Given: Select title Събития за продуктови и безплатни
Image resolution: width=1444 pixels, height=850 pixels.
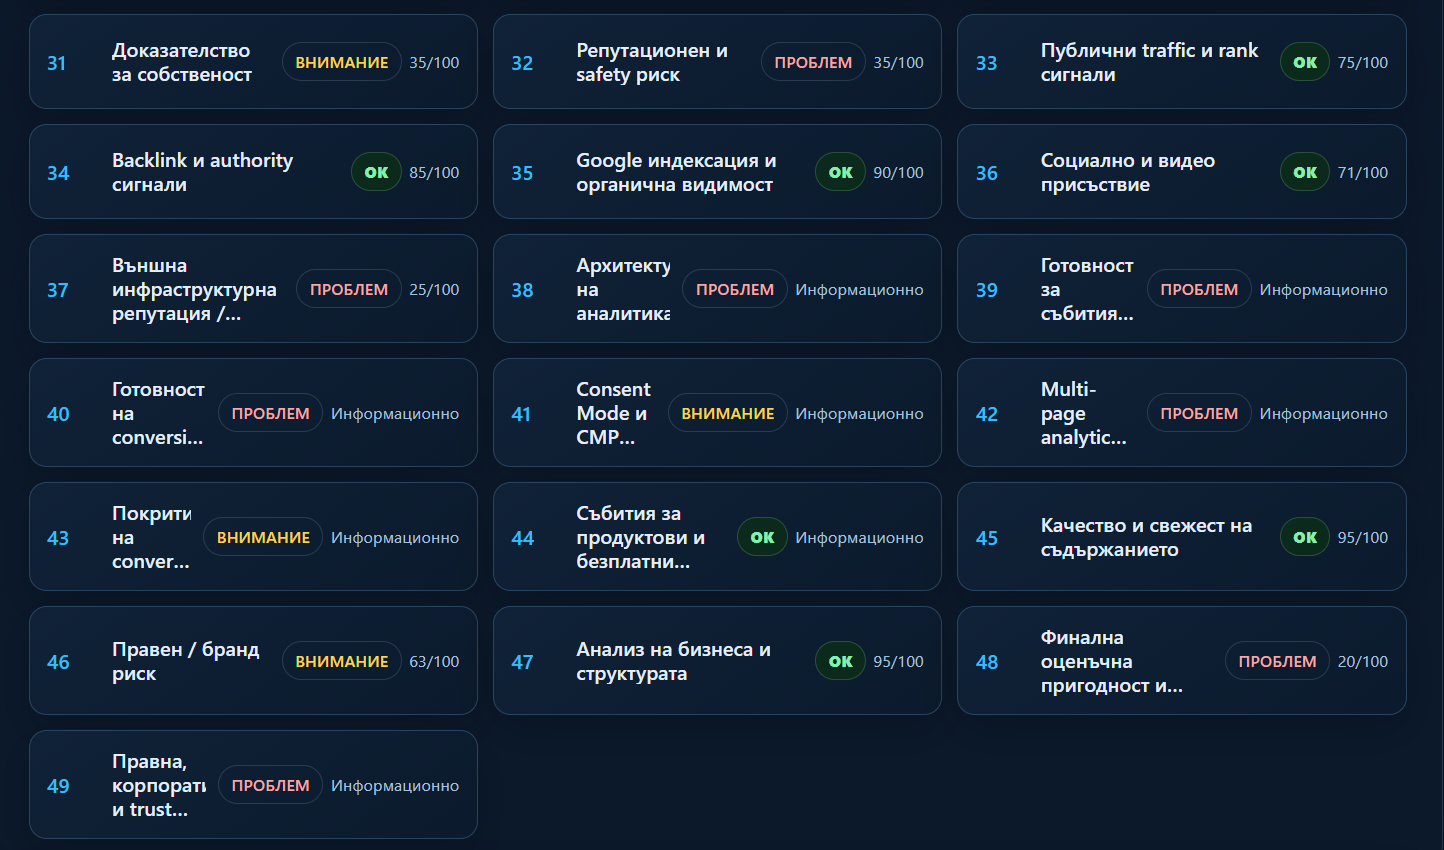Looking at the screenshot, I should click(640, 537).
